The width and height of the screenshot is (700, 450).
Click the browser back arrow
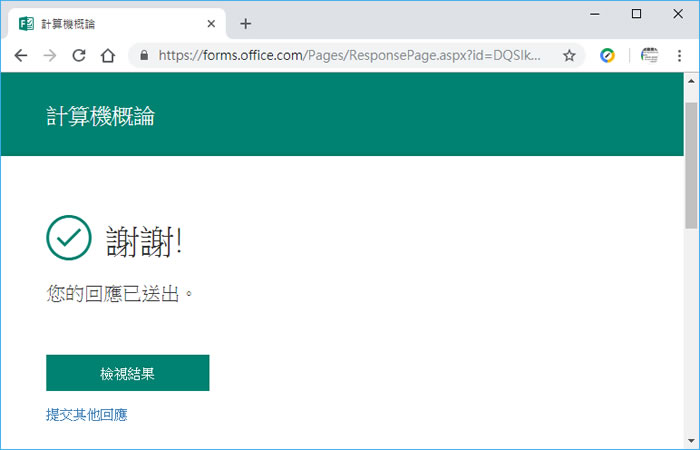[x=21, y=56]
